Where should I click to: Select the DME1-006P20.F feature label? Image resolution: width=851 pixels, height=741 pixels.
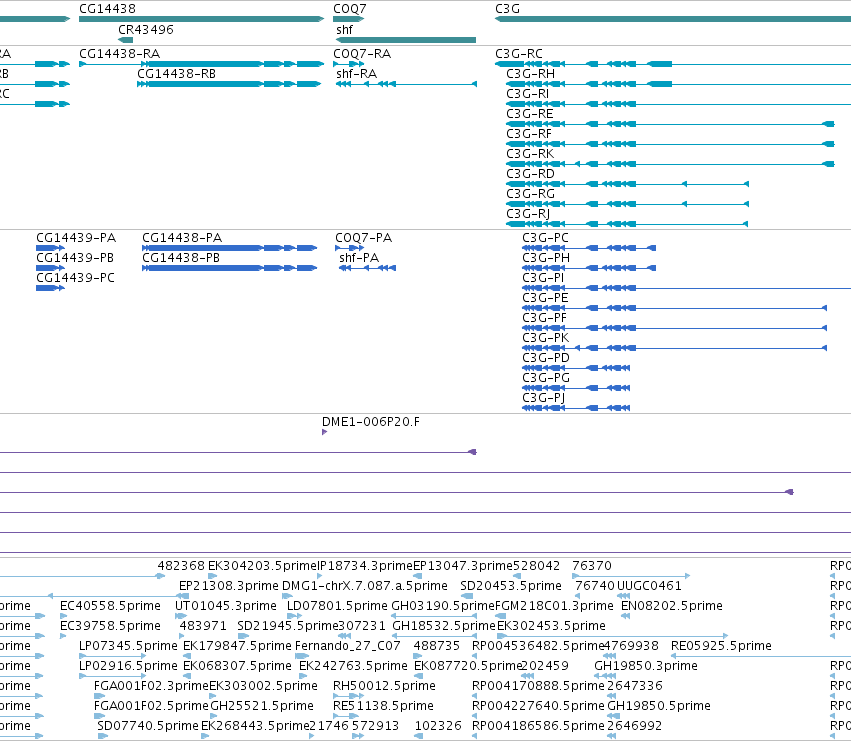(371, 421)
